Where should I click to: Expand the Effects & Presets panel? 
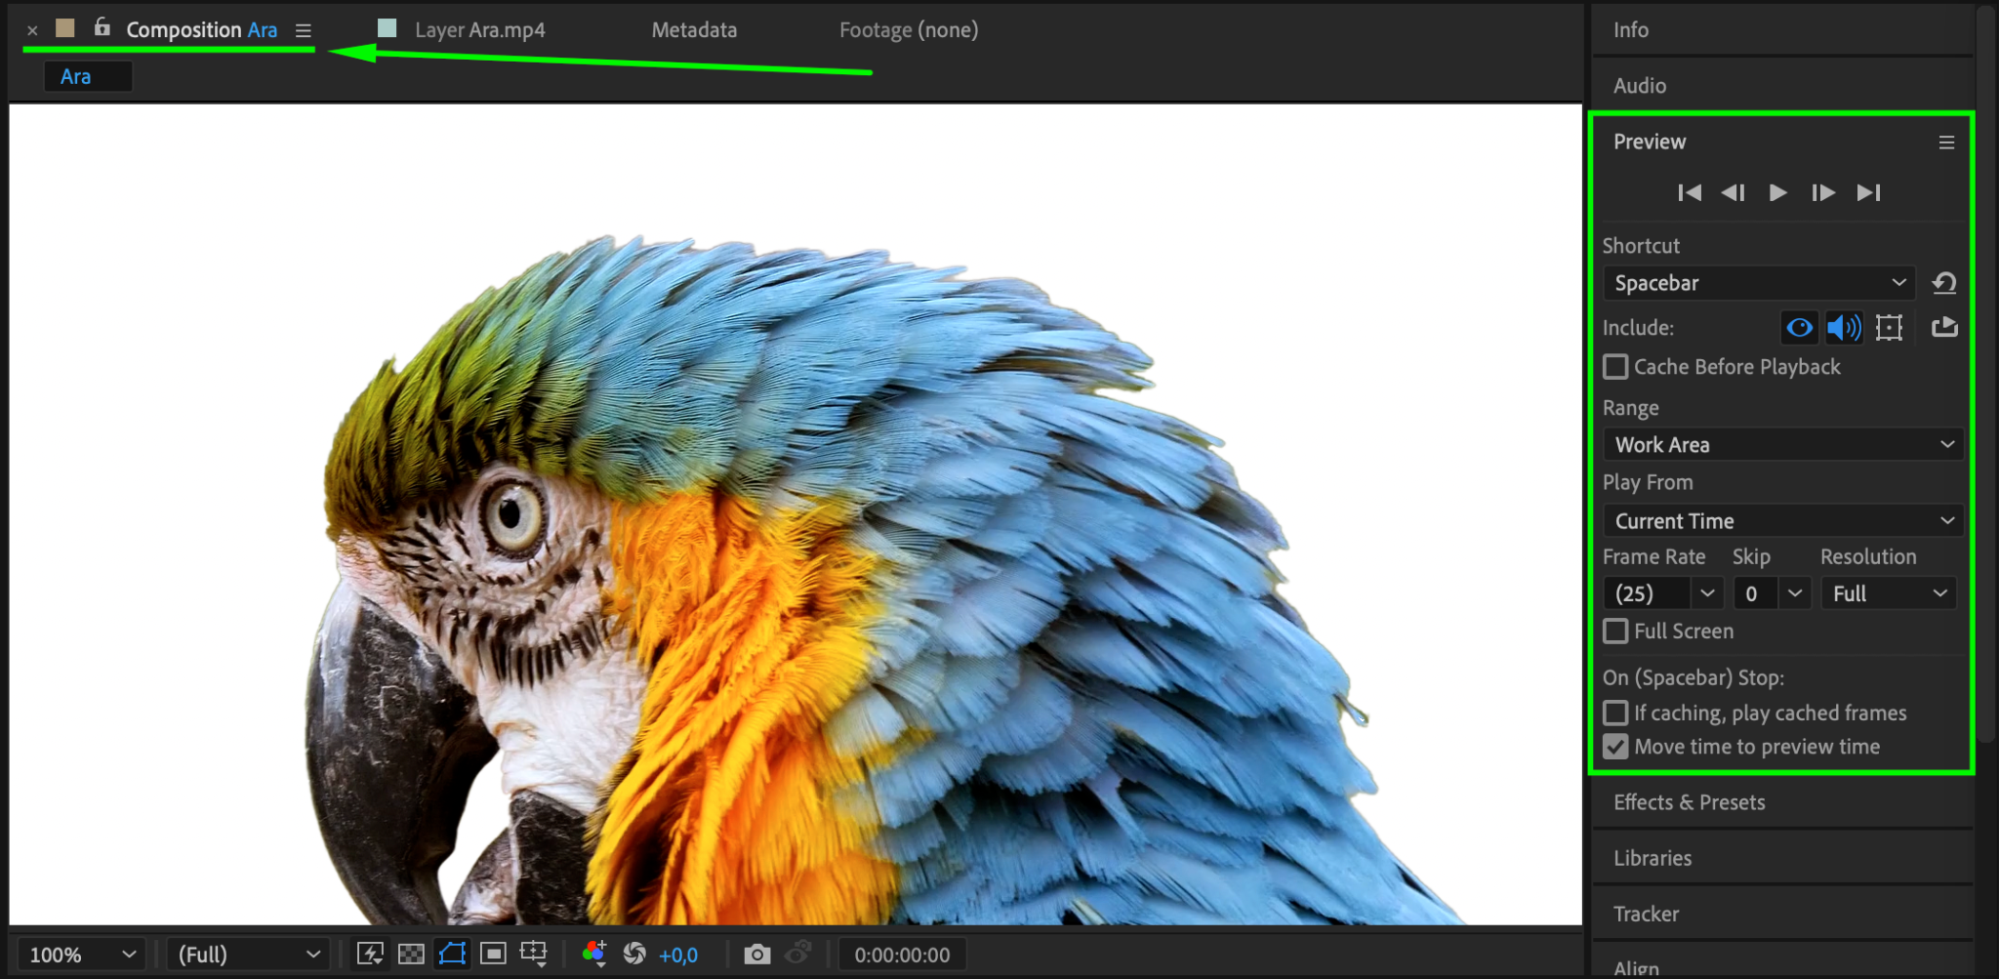pos(1689,802)
